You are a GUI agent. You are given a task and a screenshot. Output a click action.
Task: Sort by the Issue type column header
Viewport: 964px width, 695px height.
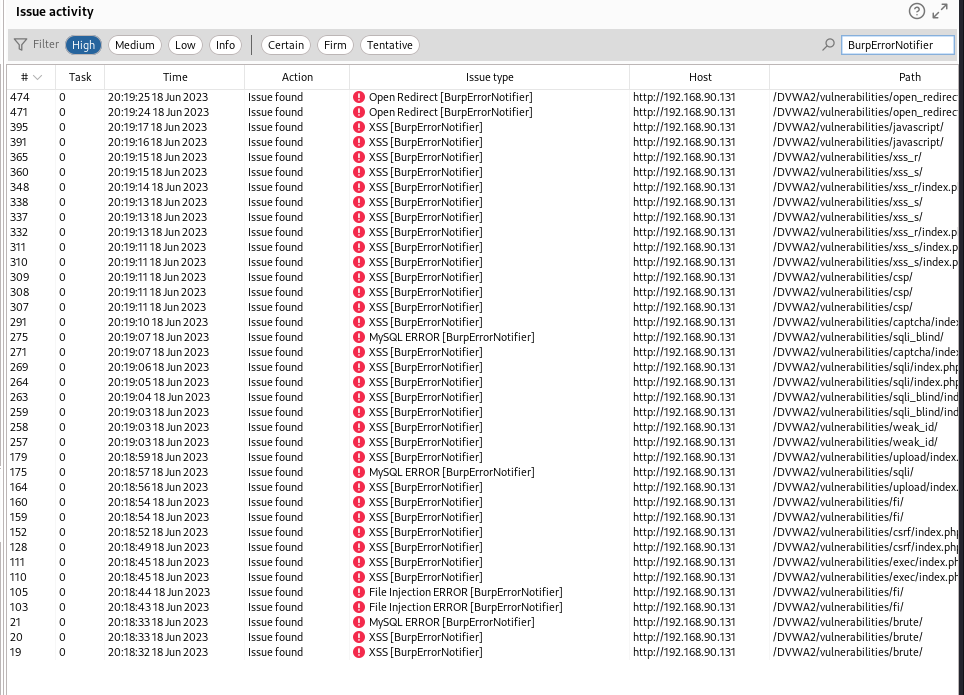489,77
